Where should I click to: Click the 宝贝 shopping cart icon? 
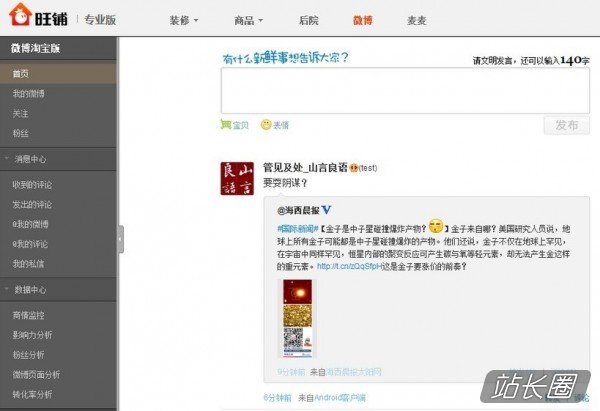[x=226, y=124]
